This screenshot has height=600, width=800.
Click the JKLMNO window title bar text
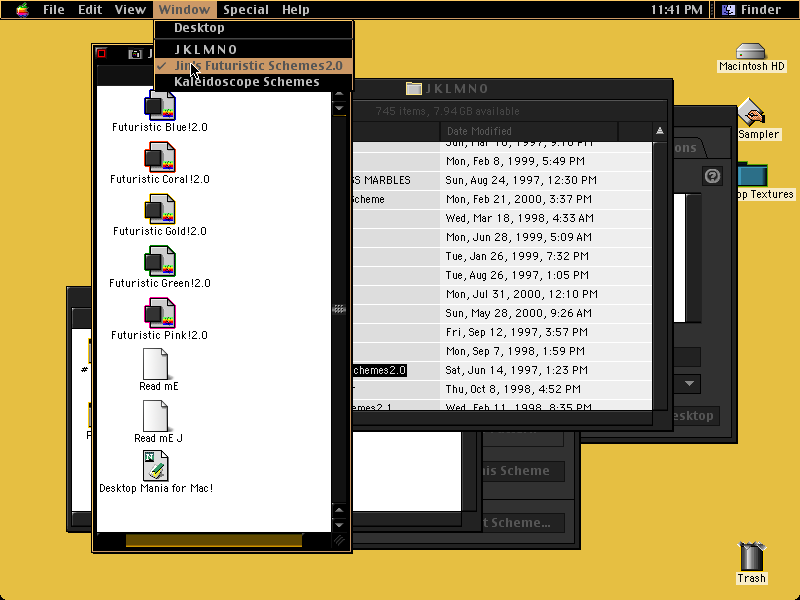point(457,88)
